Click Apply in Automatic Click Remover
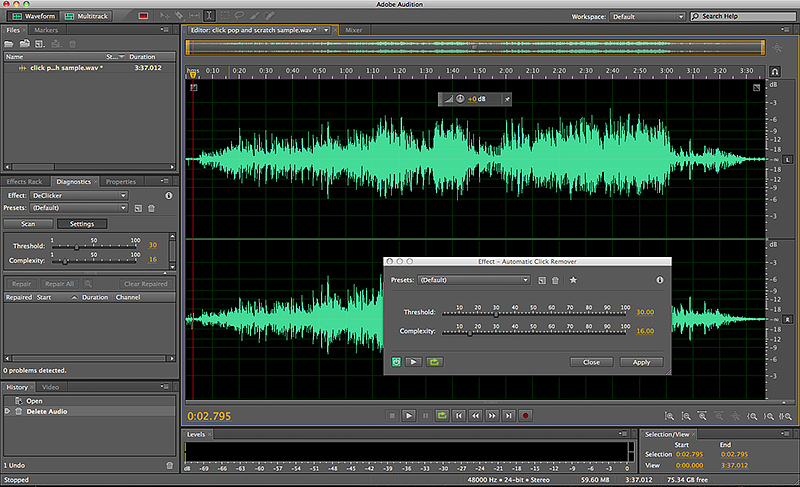Image resolution: width=800 pixels, height=487 pixels. 641,362
